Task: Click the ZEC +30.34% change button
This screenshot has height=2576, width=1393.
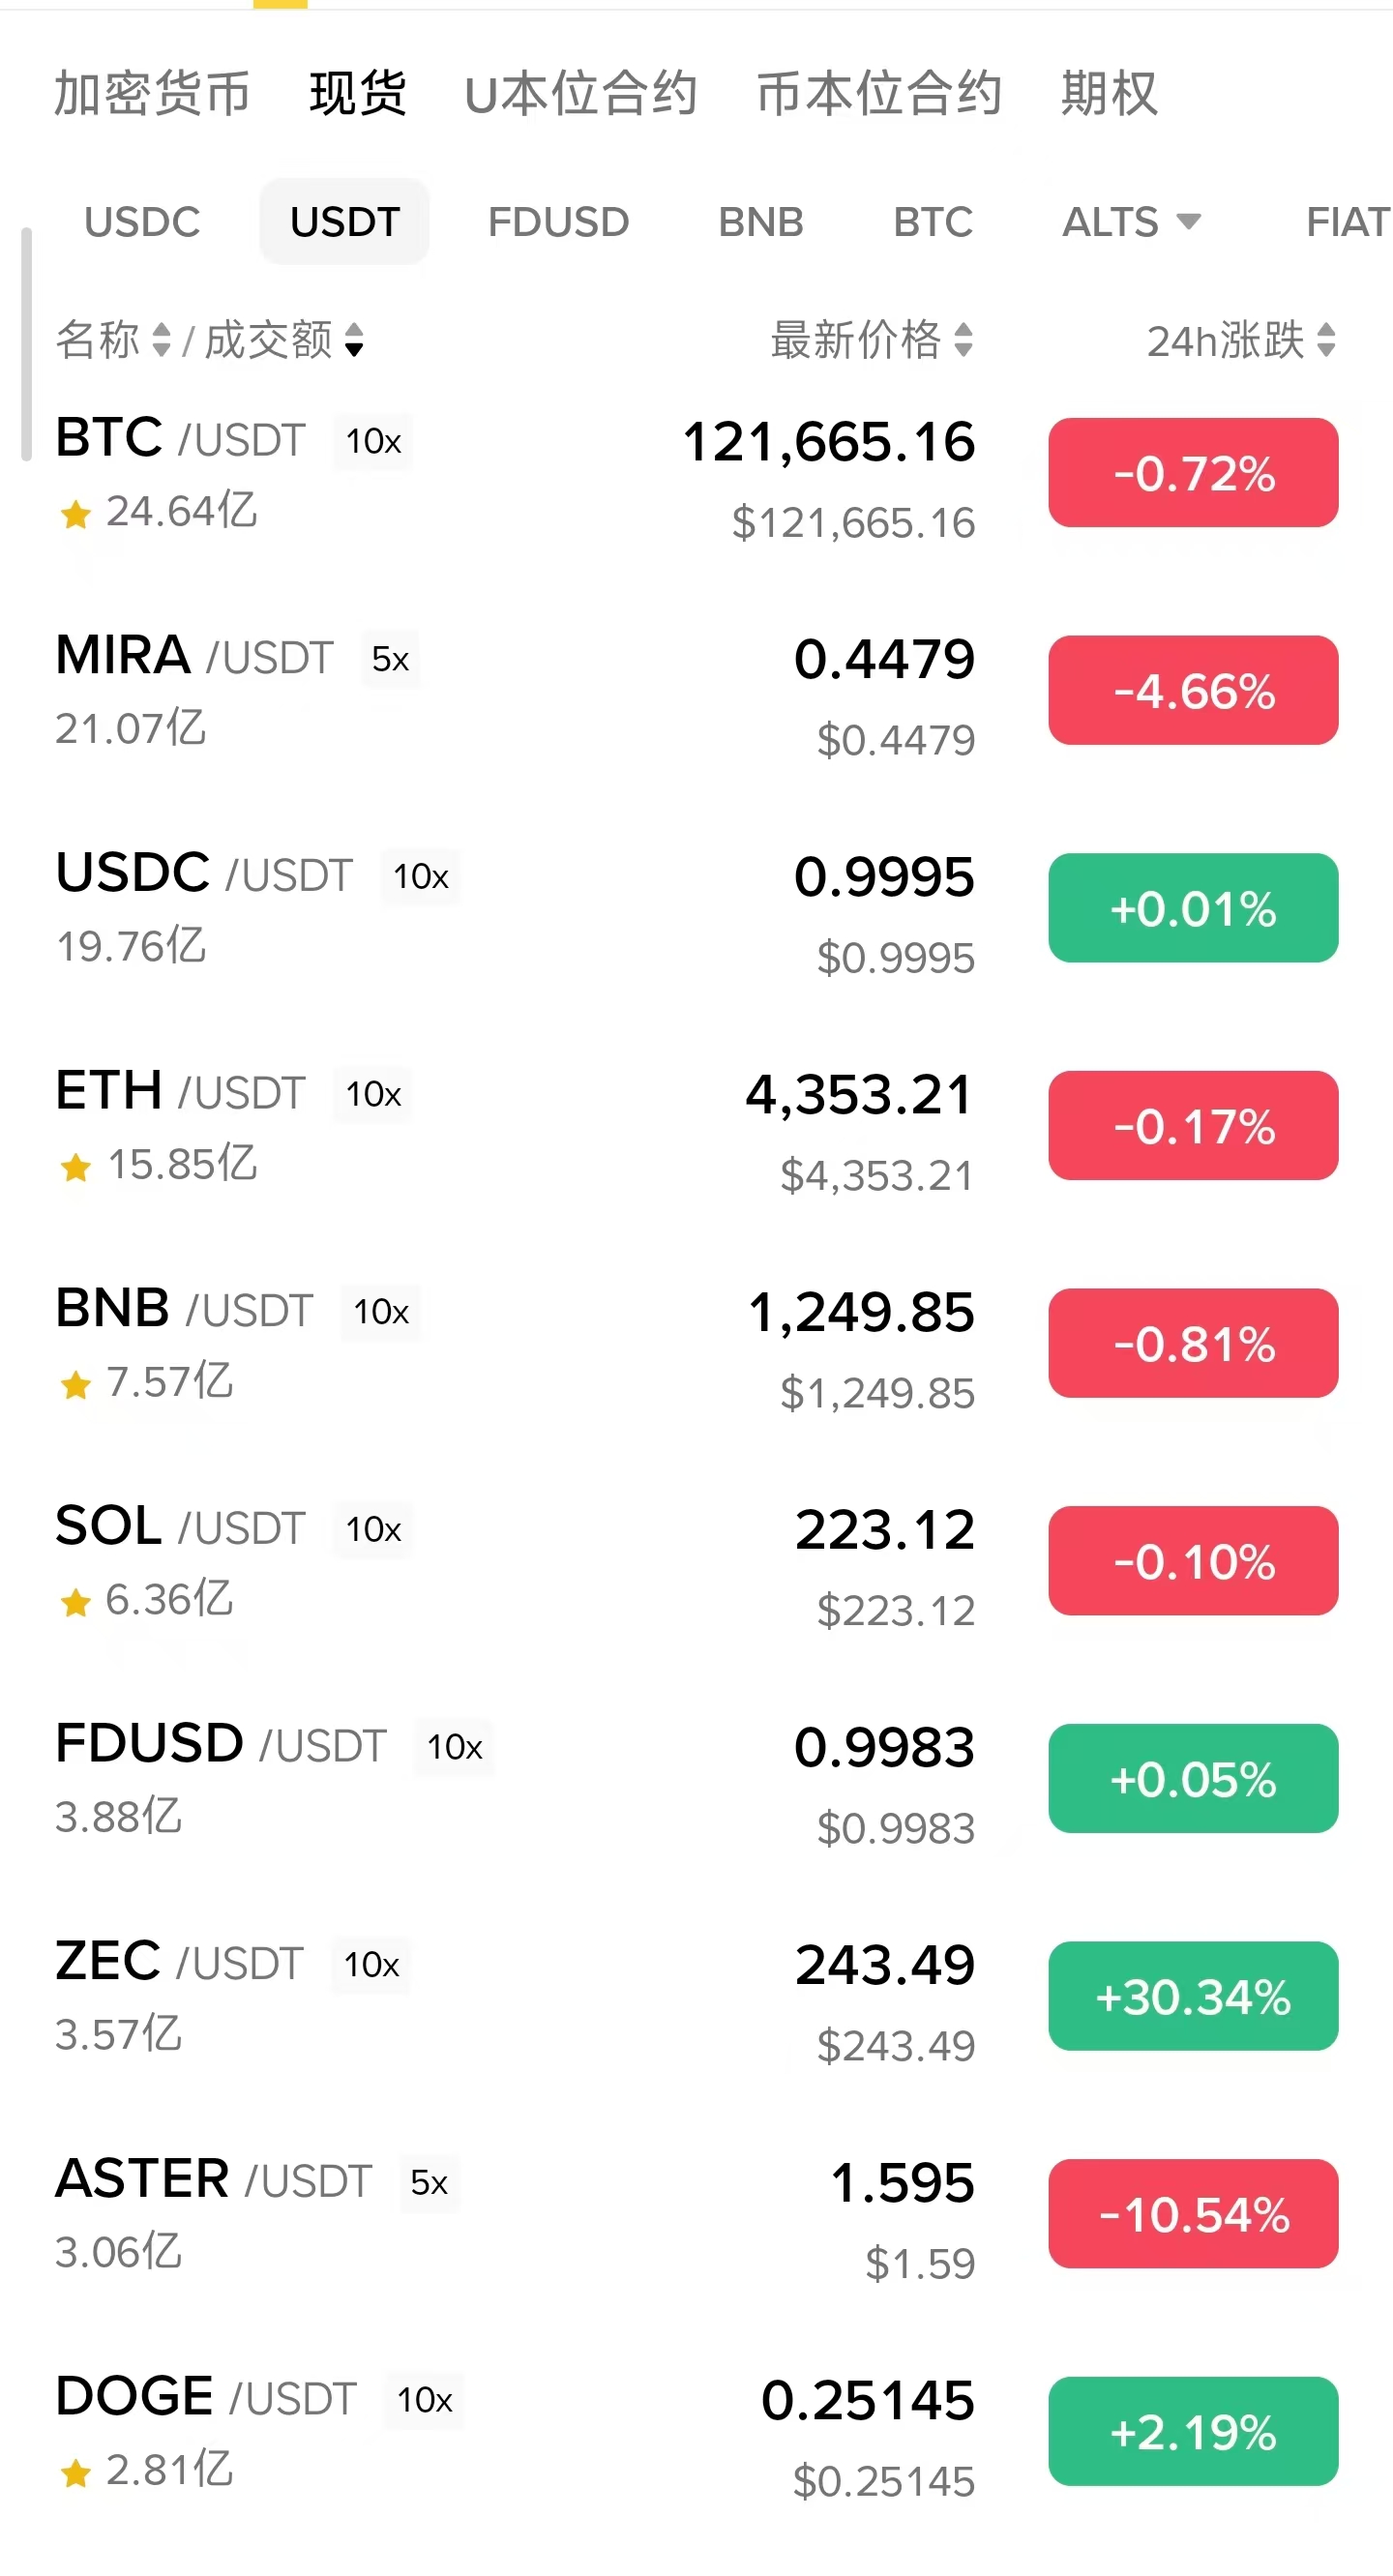Action: 1192,1996
